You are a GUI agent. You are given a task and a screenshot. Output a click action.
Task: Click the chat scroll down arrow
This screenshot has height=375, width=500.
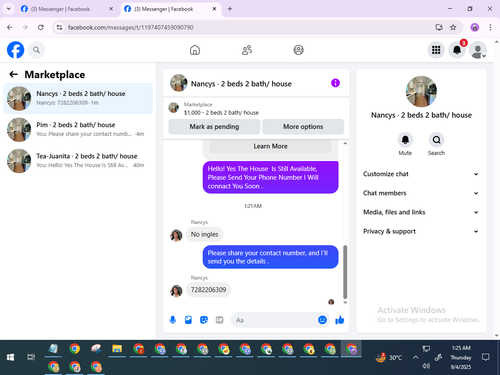pos(345,303)
